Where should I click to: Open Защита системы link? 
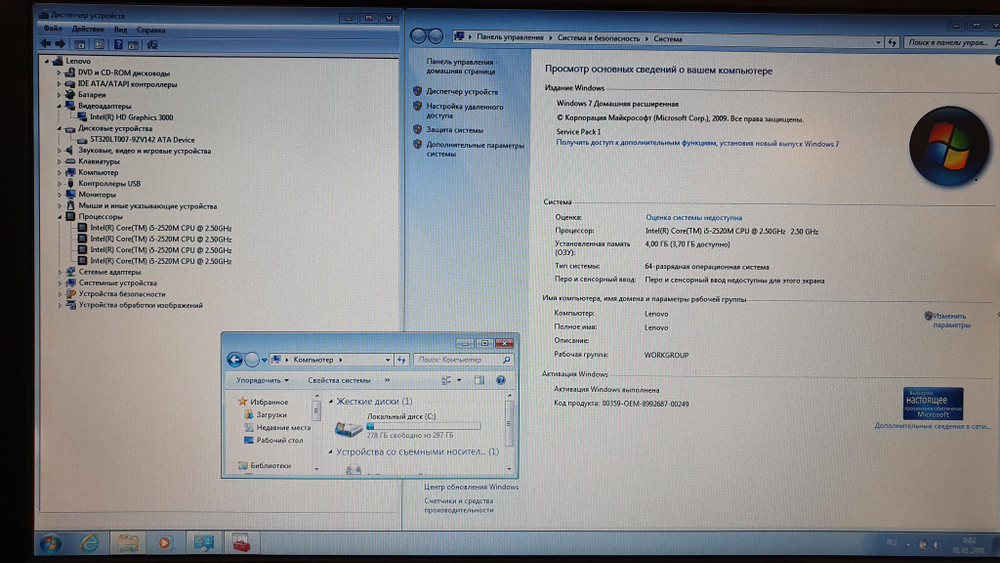(454, 130)
